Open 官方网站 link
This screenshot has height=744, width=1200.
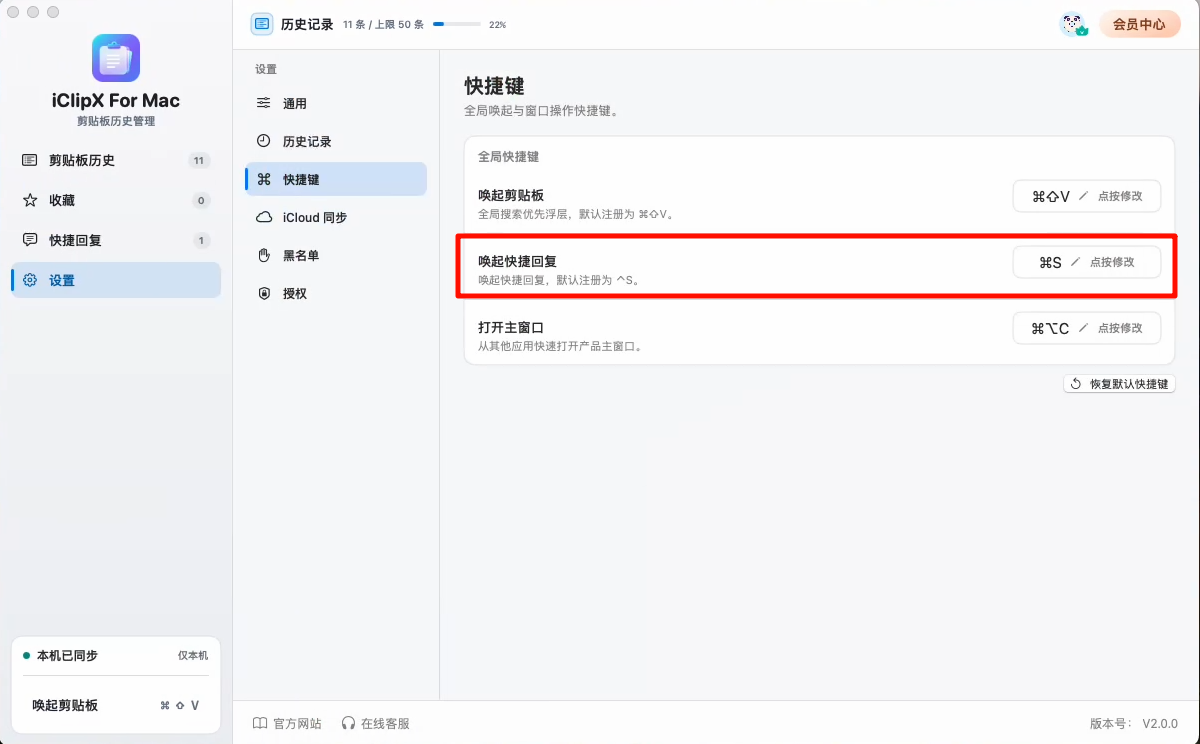point(287,723)
